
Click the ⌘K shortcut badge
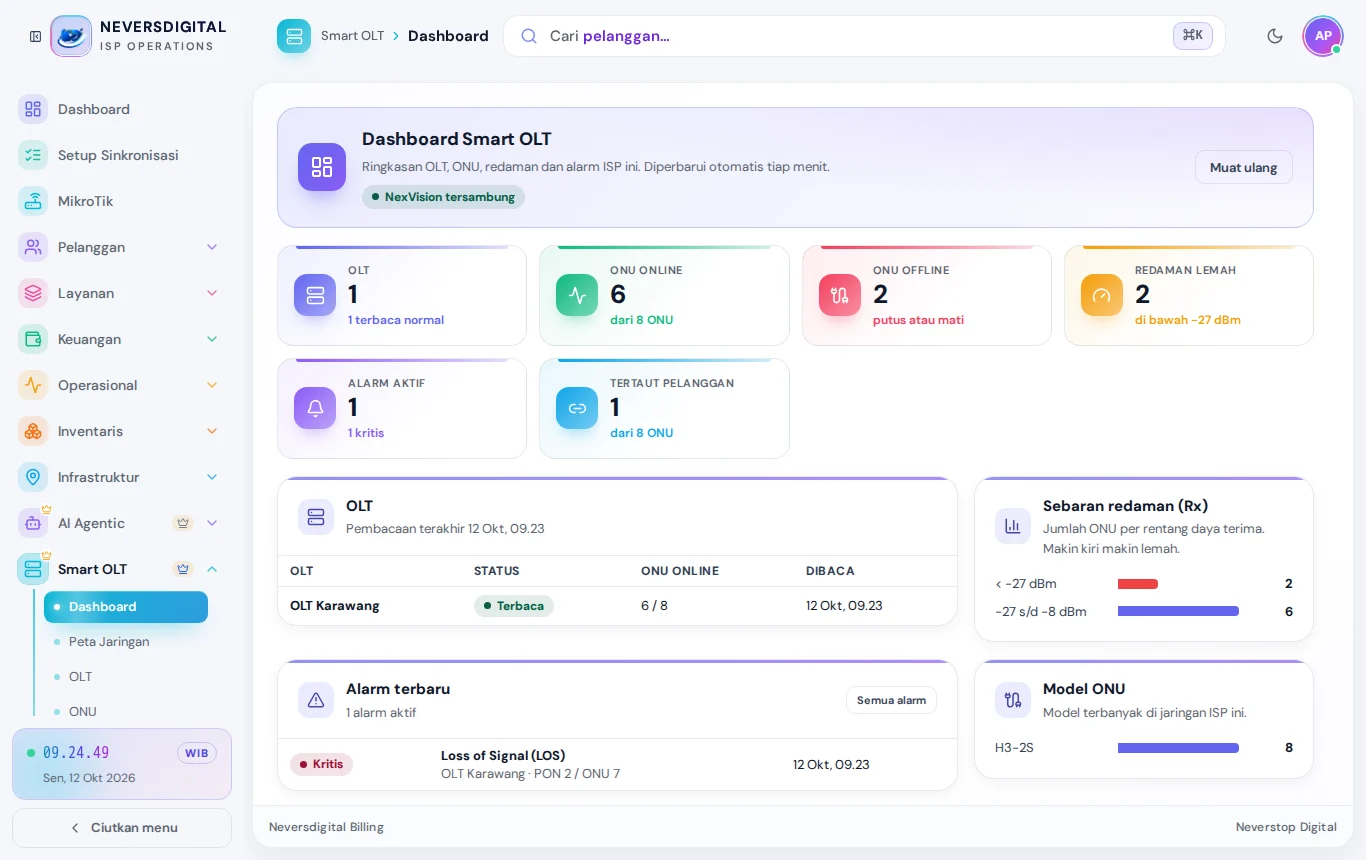pyautogui.click(x=1193, y=35)
